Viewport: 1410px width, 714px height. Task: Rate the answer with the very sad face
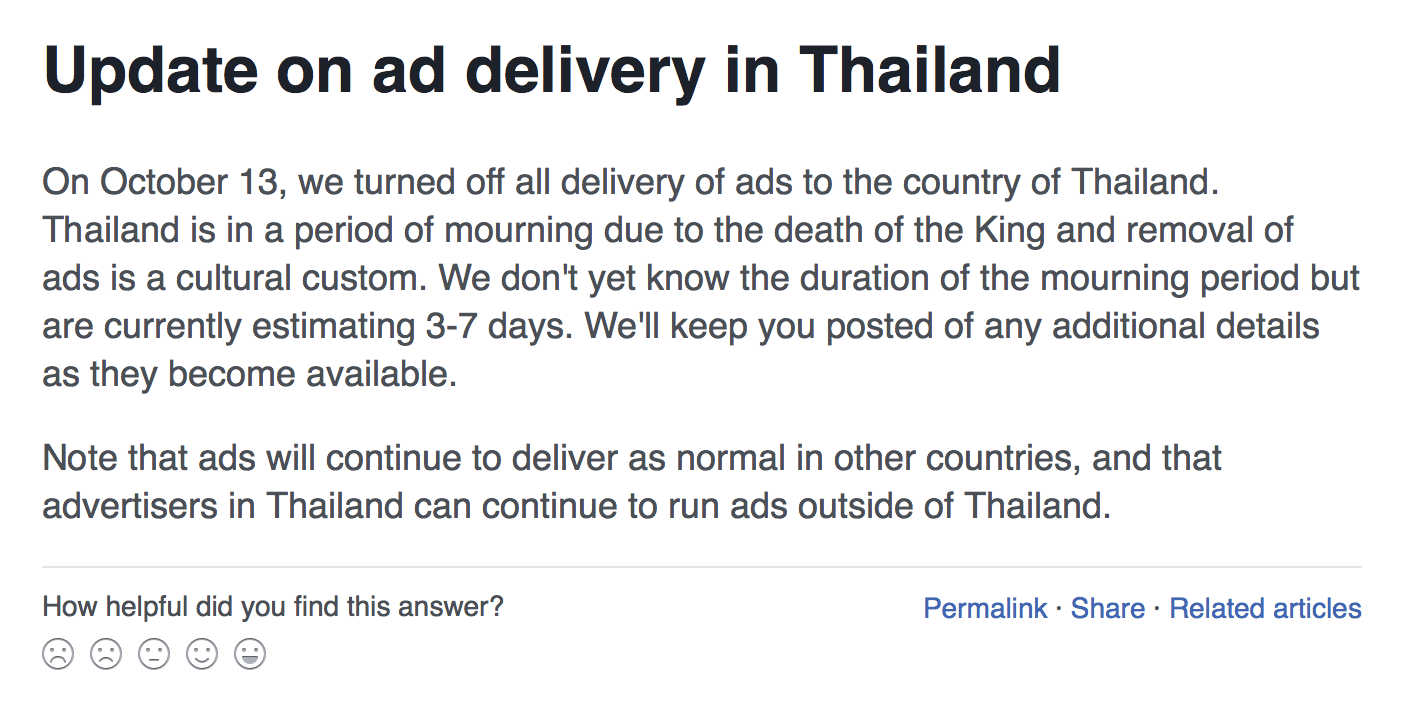[58, 656]
